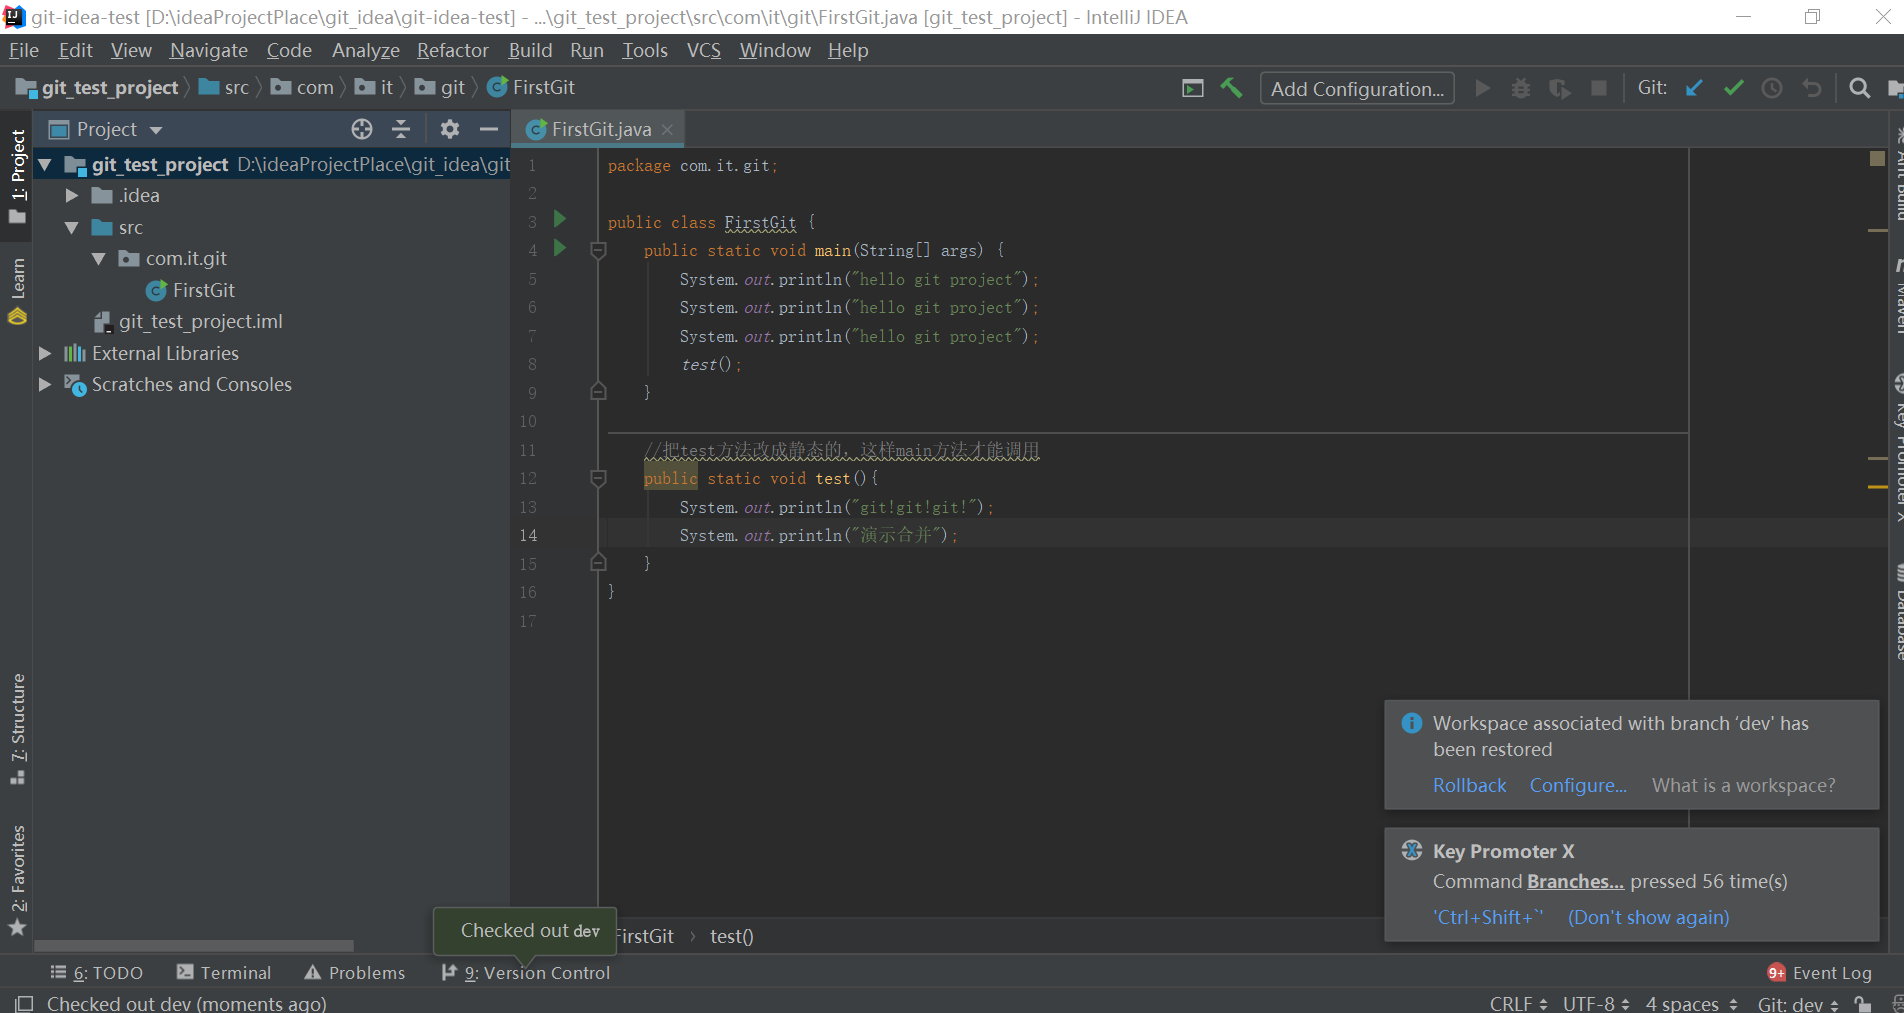Click run gutter icon beside class FirstGit
The height and width of the screenshot is (1013, 1904).
(560, 219)
